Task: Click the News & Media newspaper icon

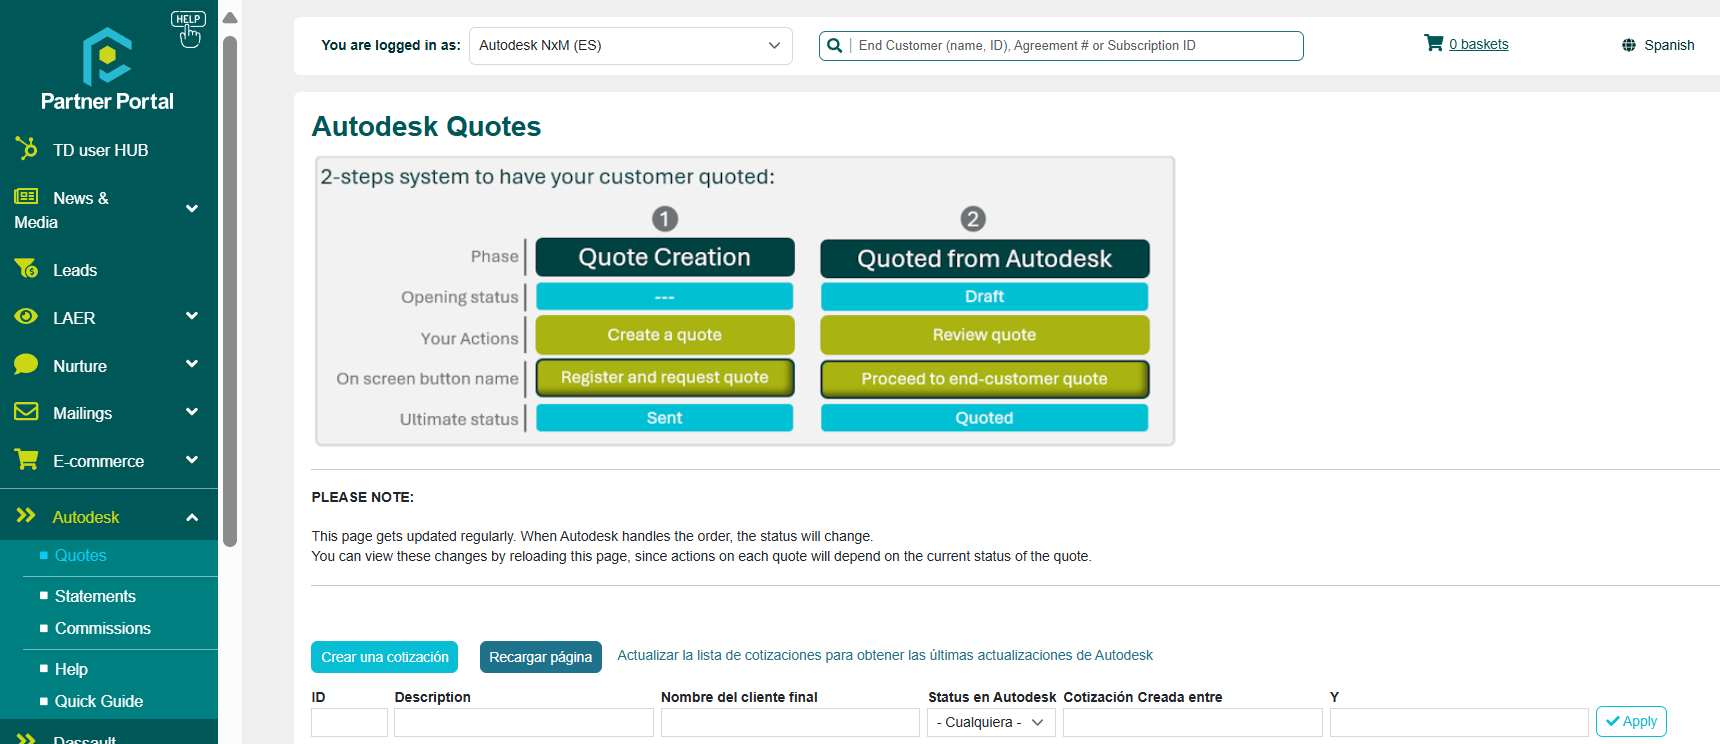Action: (26, 196)
